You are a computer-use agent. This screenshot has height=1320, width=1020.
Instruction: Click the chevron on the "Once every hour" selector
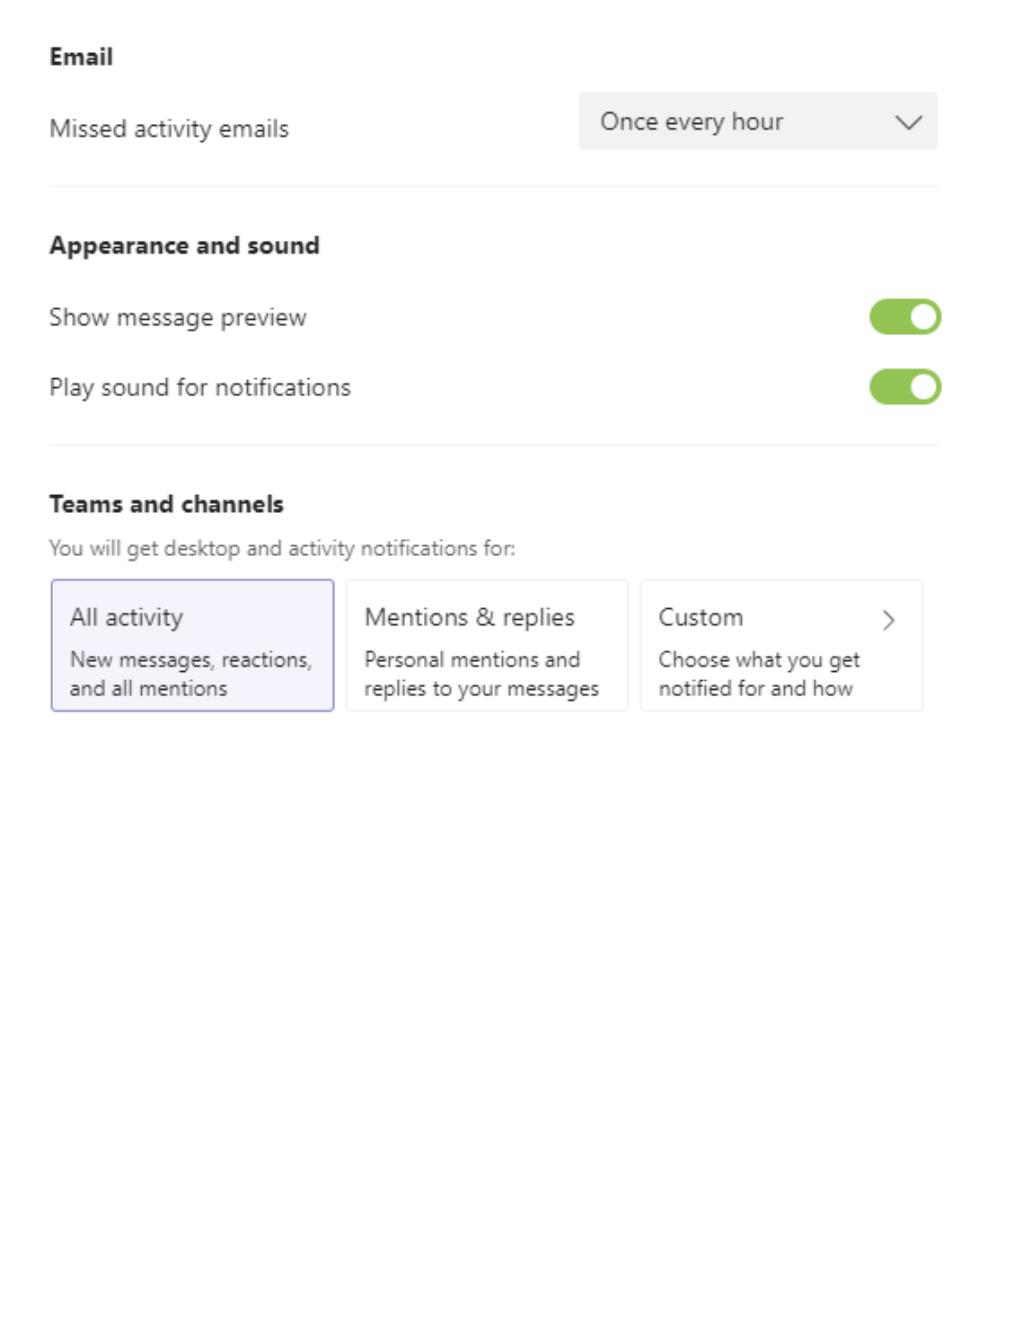908,122
